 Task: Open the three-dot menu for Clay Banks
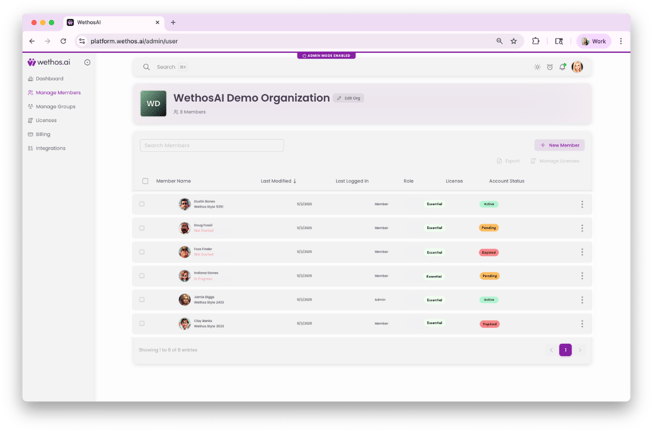tap(582, 324)
